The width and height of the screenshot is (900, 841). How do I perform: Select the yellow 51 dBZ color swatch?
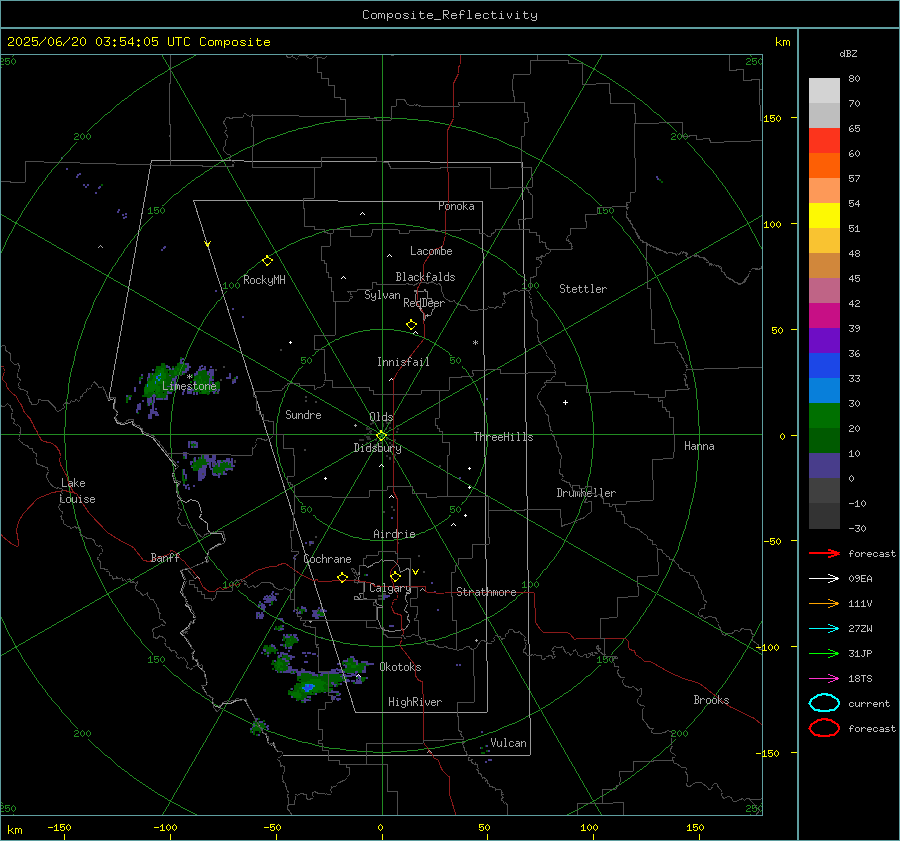[x=824, y=215]
